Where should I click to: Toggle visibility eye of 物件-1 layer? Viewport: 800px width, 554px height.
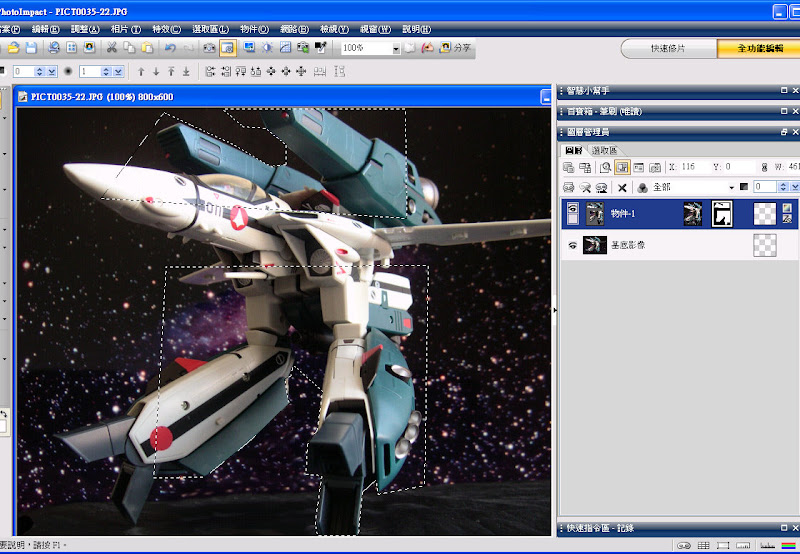[573, 208]
